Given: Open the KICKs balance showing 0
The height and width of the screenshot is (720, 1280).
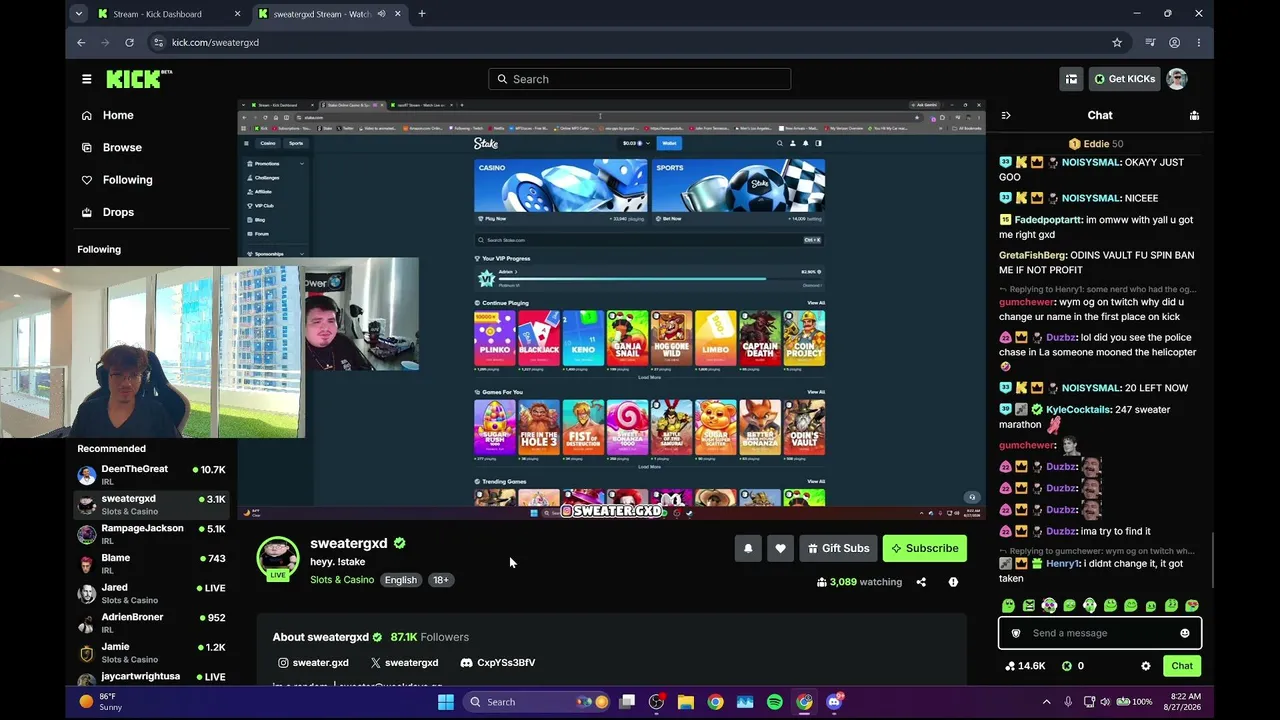Looking at the screenshot, I should point(1073,666).
